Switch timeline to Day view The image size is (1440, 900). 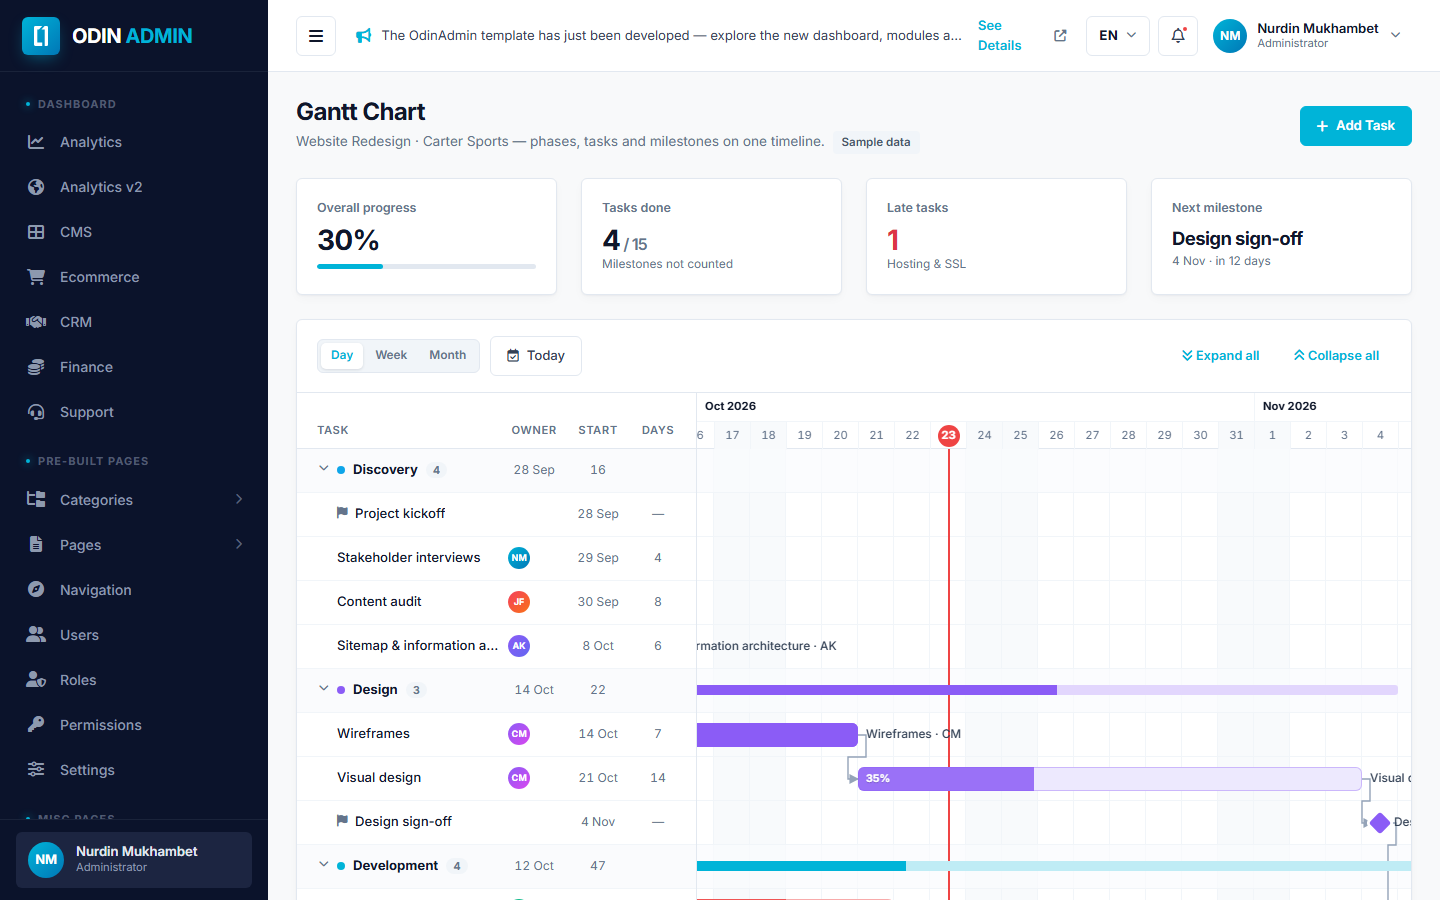point(342,355)
